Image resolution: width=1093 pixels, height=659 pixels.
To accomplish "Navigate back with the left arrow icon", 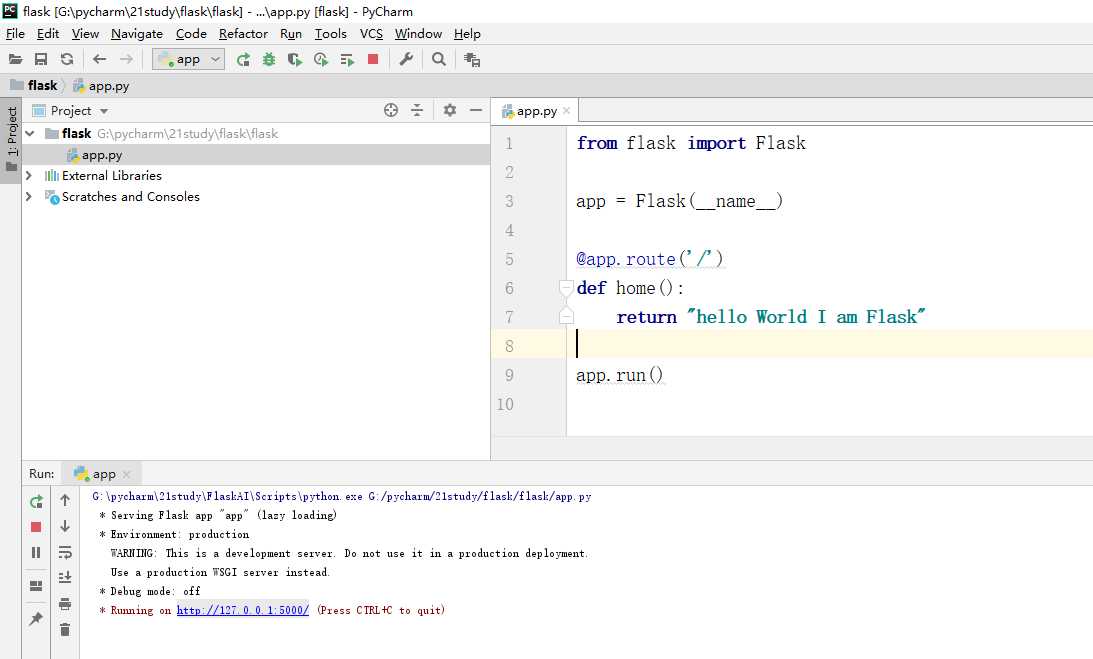I will coord(100,59).
